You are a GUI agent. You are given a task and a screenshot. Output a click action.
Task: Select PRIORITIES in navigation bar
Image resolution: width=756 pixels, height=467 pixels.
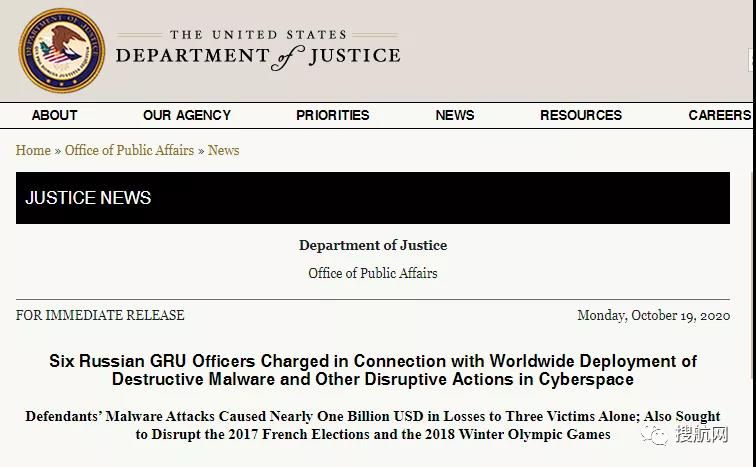click(332, 115)
